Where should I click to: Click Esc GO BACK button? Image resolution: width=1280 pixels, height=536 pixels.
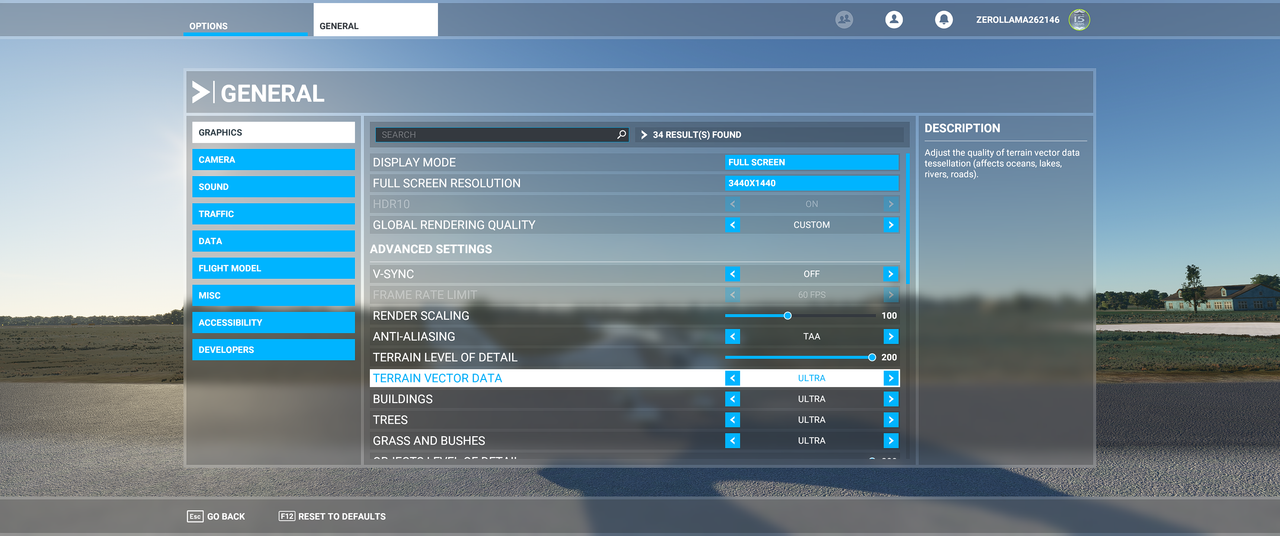click(216, 516)
